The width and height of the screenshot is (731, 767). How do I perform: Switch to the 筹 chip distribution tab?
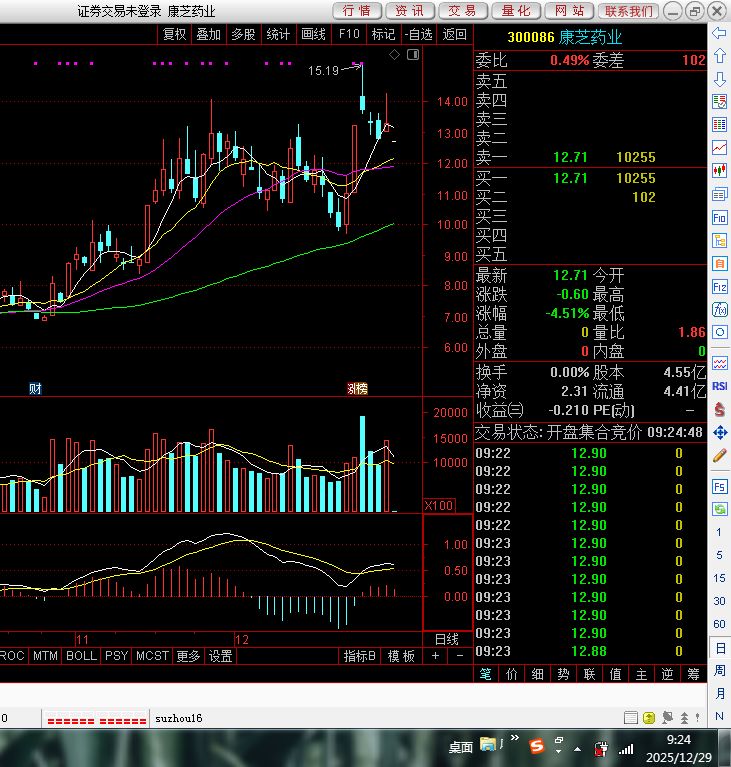point(693,674)
